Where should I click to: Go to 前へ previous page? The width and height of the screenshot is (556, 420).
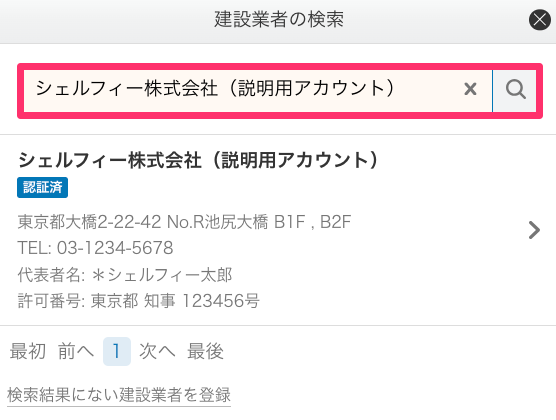76,351
